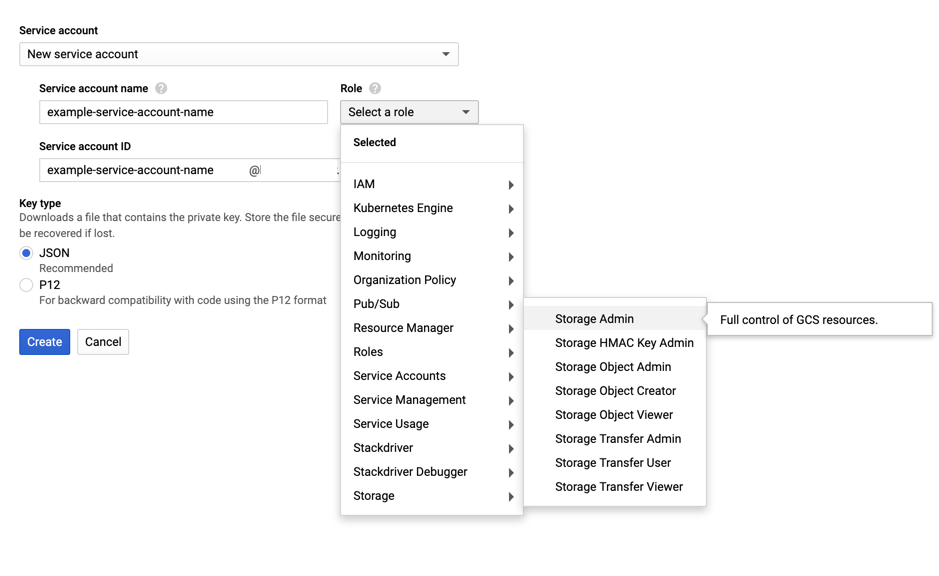The height and width of the screenshot is (576, 939).
Task: Choose the Storage Transfer User role
Action: 615,463
